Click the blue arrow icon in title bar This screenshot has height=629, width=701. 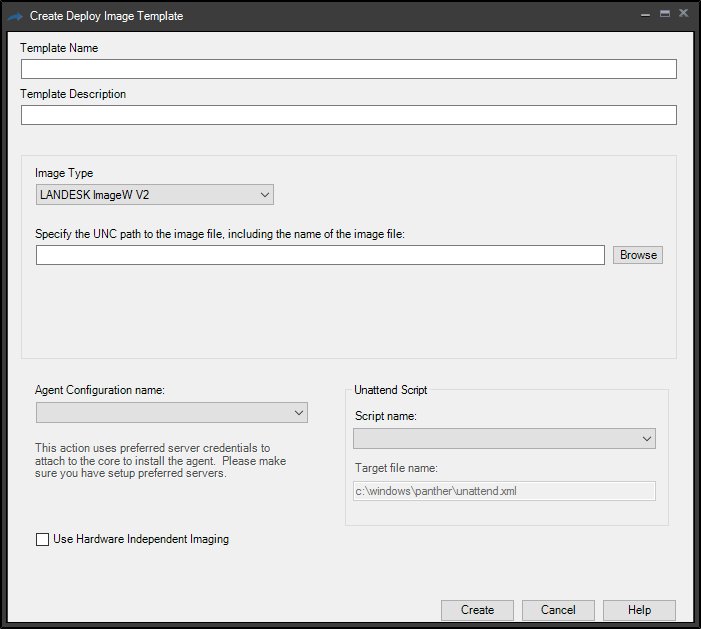click(15, 16)
